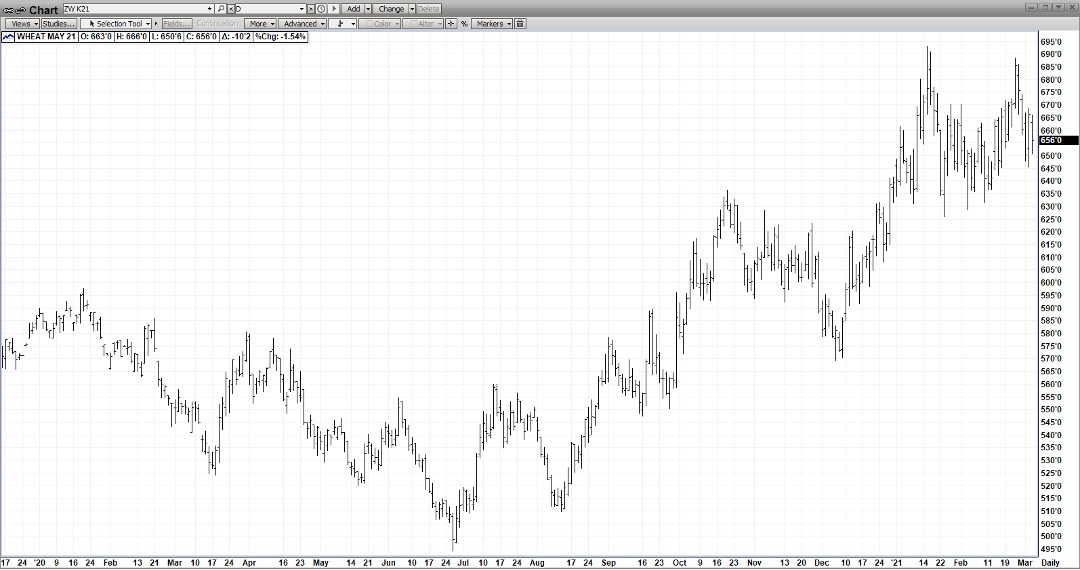Screen dimensions: 1080x570
Task: Open the Views menu
Action: [x=23, y=23]
